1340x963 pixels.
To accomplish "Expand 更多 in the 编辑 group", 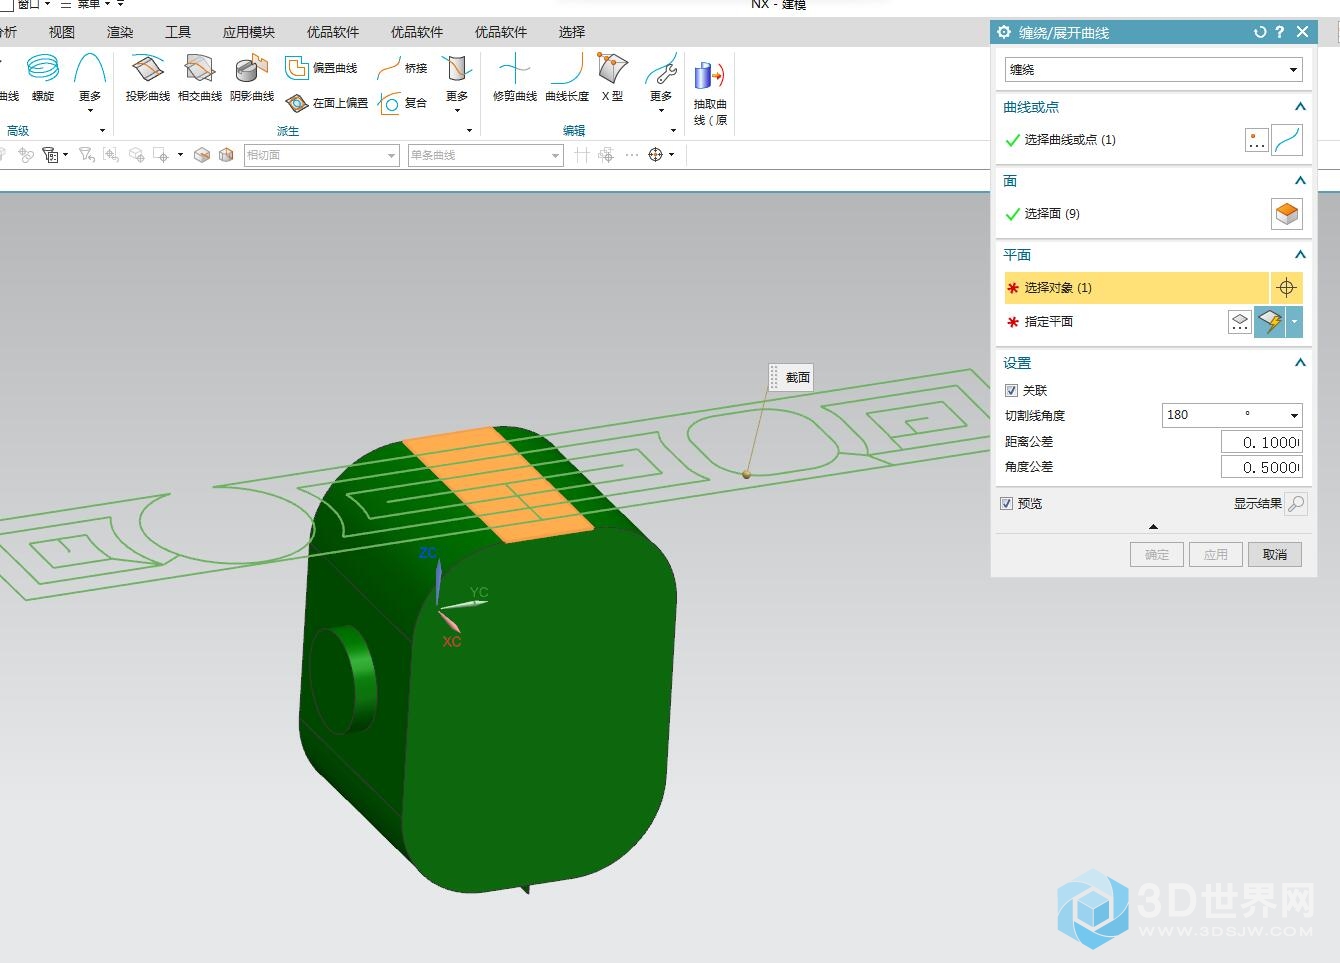I will pyautogui.click(x=661, y=84).
